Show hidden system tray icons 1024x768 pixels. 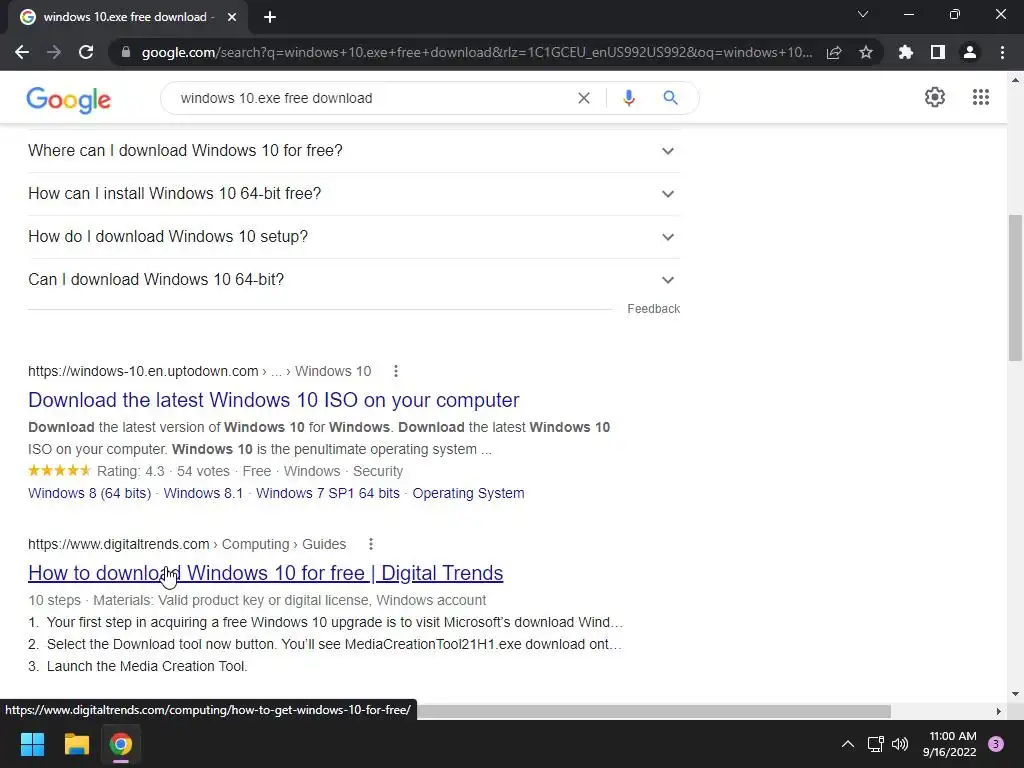[x=848, y=744]
